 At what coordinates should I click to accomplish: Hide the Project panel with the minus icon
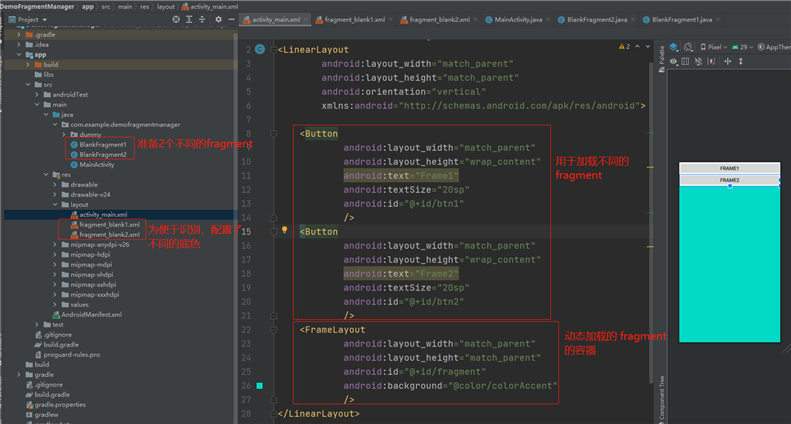pyautogui.click(x=232, y=19)
